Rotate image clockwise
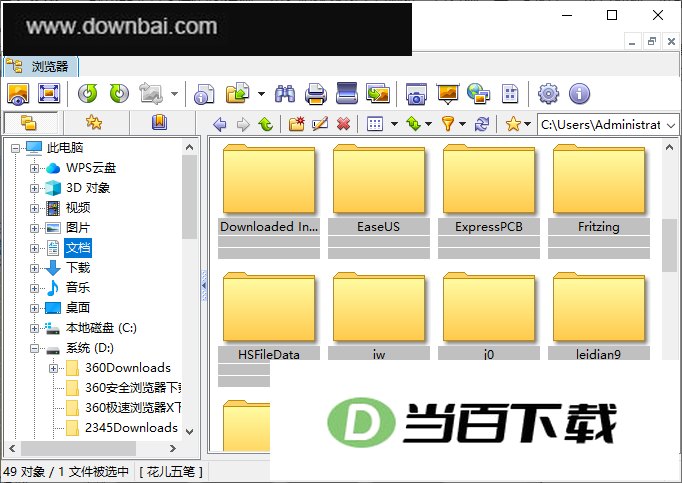The height and width of the screenshot is (483, 682). [119, 94]
